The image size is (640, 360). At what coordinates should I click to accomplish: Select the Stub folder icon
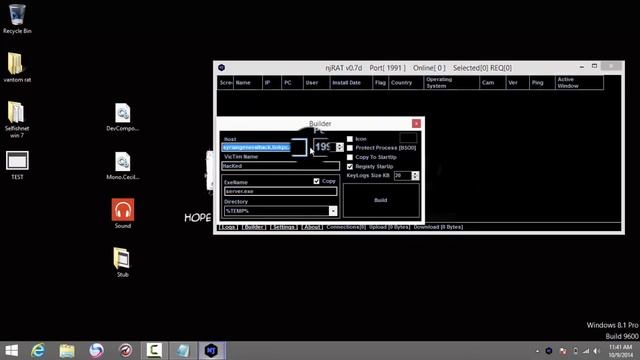point(122,262)
